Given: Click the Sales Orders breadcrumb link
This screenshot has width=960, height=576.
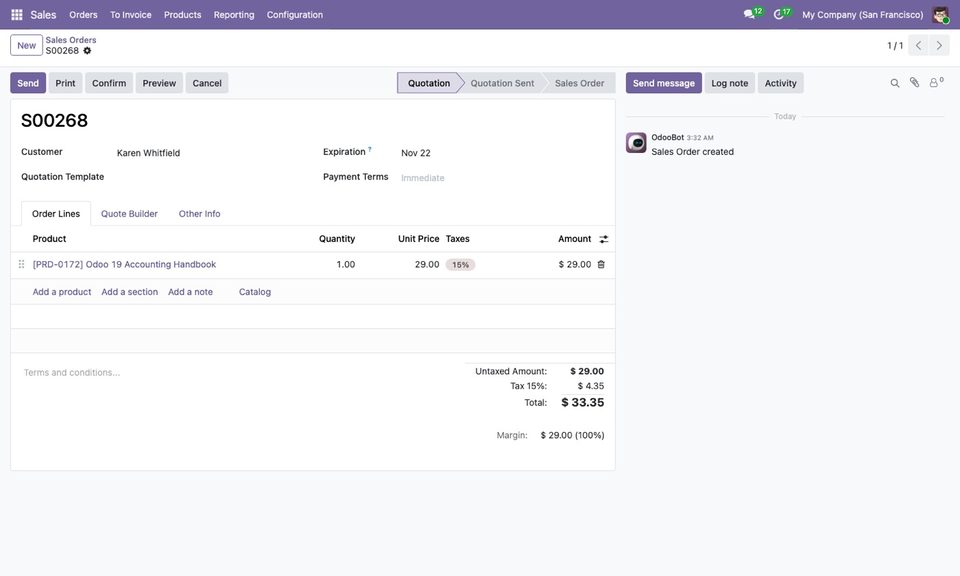Looking at the screenshot, I should pos(71,40).
